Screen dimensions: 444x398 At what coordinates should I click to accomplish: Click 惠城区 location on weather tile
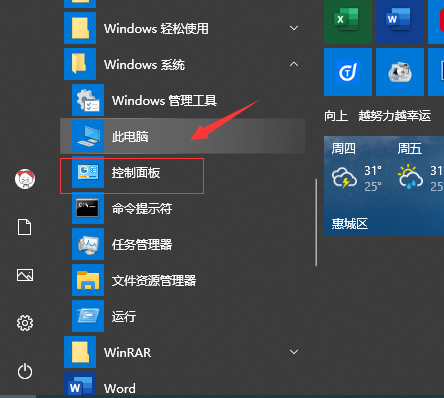point(350,223)
